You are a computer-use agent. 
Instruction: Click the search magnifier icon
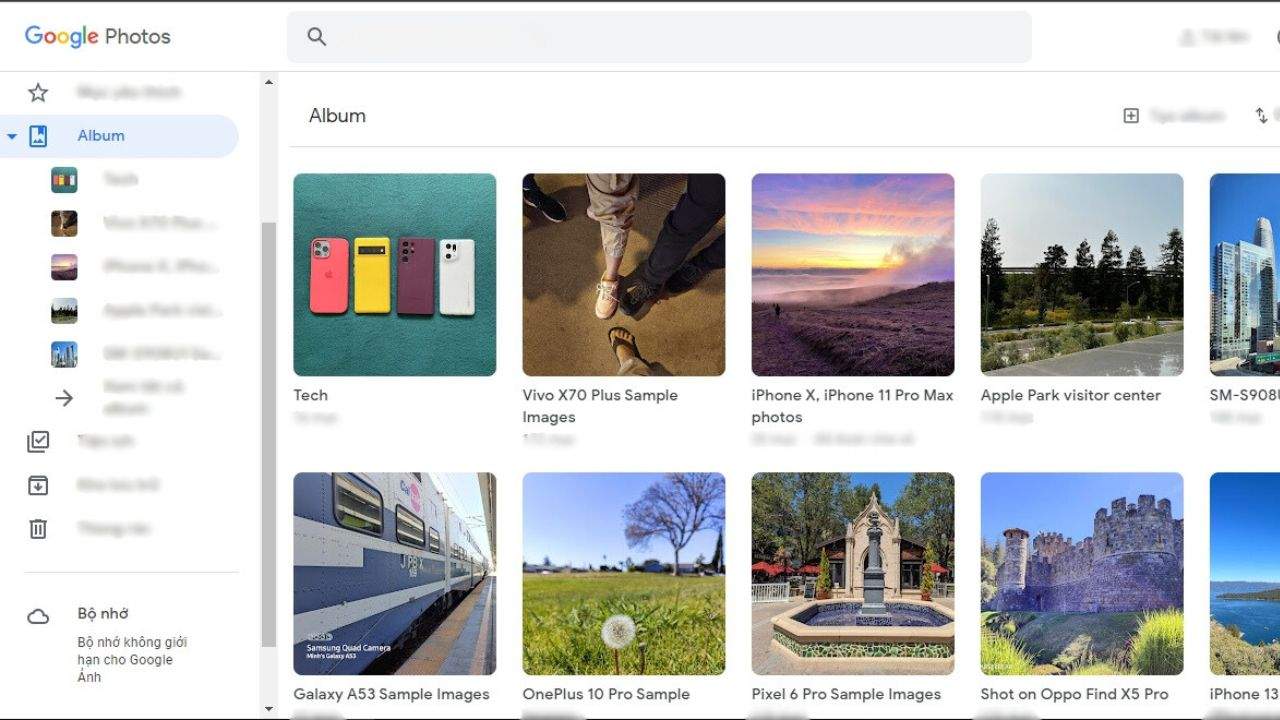pos(317,37)
